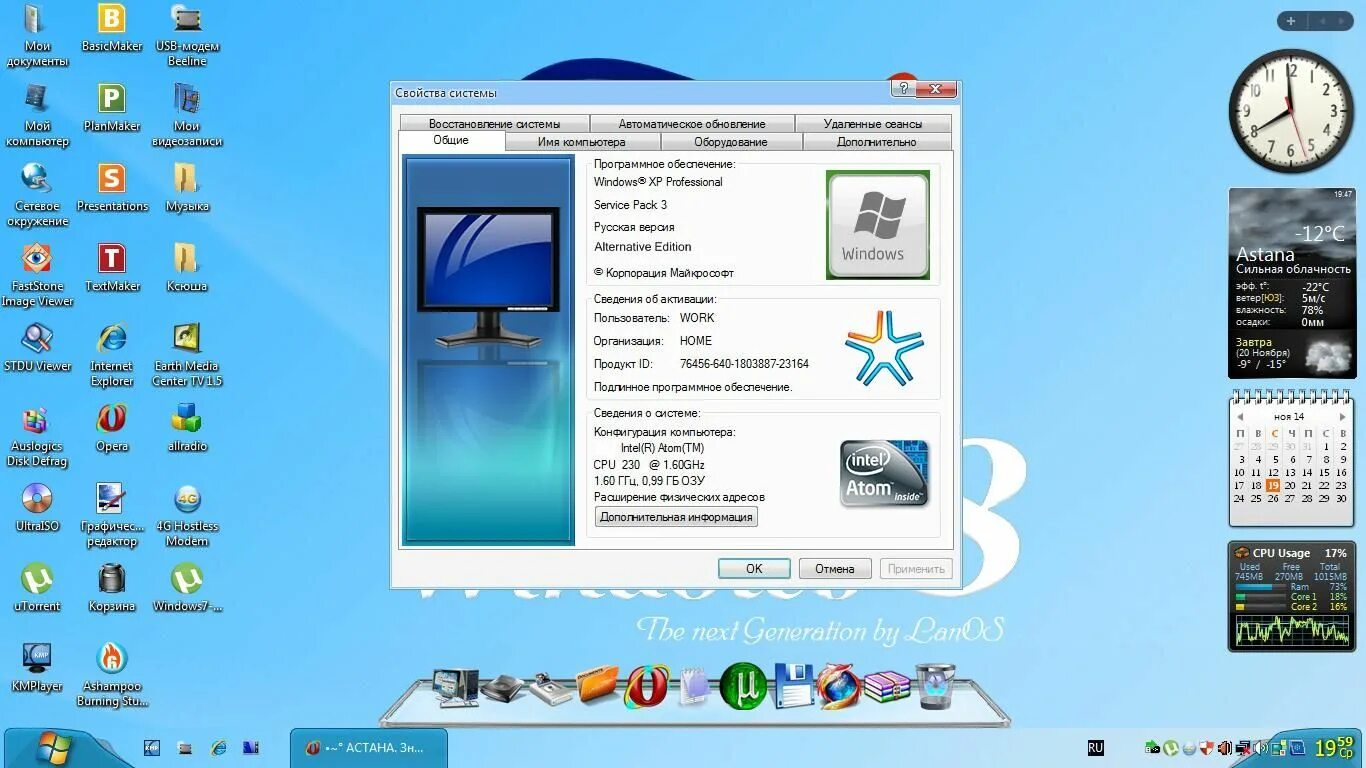Launch Earth Media Center TV shortcut
The image size is (1366, 768).
187,355
